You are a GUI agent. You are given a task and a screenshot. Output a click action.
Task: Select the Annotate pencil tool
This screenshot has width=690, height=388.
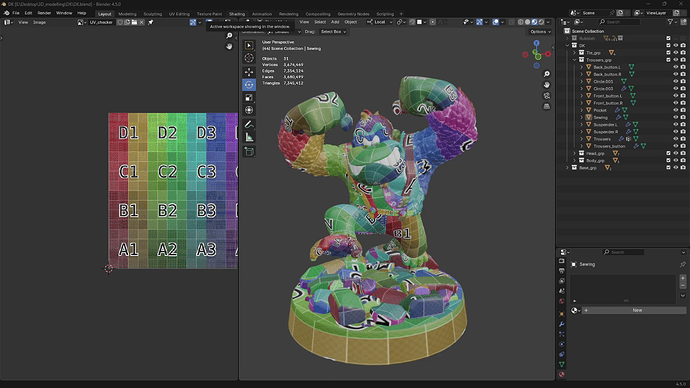249,125
